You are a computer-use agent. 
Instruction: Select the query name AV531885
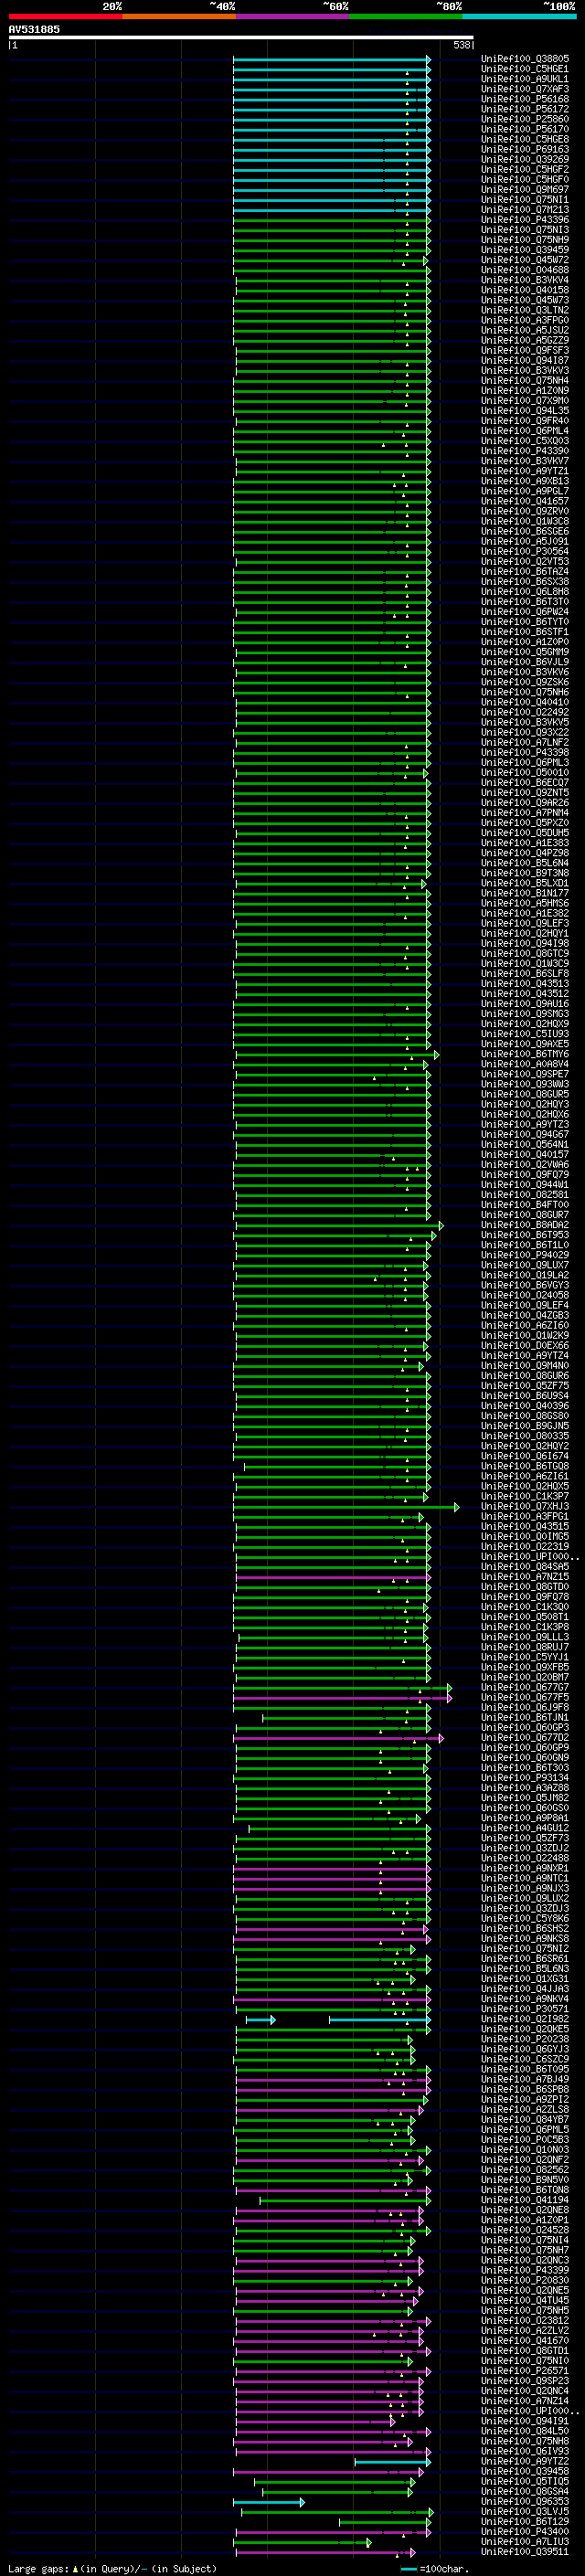(x=34, y=29)
